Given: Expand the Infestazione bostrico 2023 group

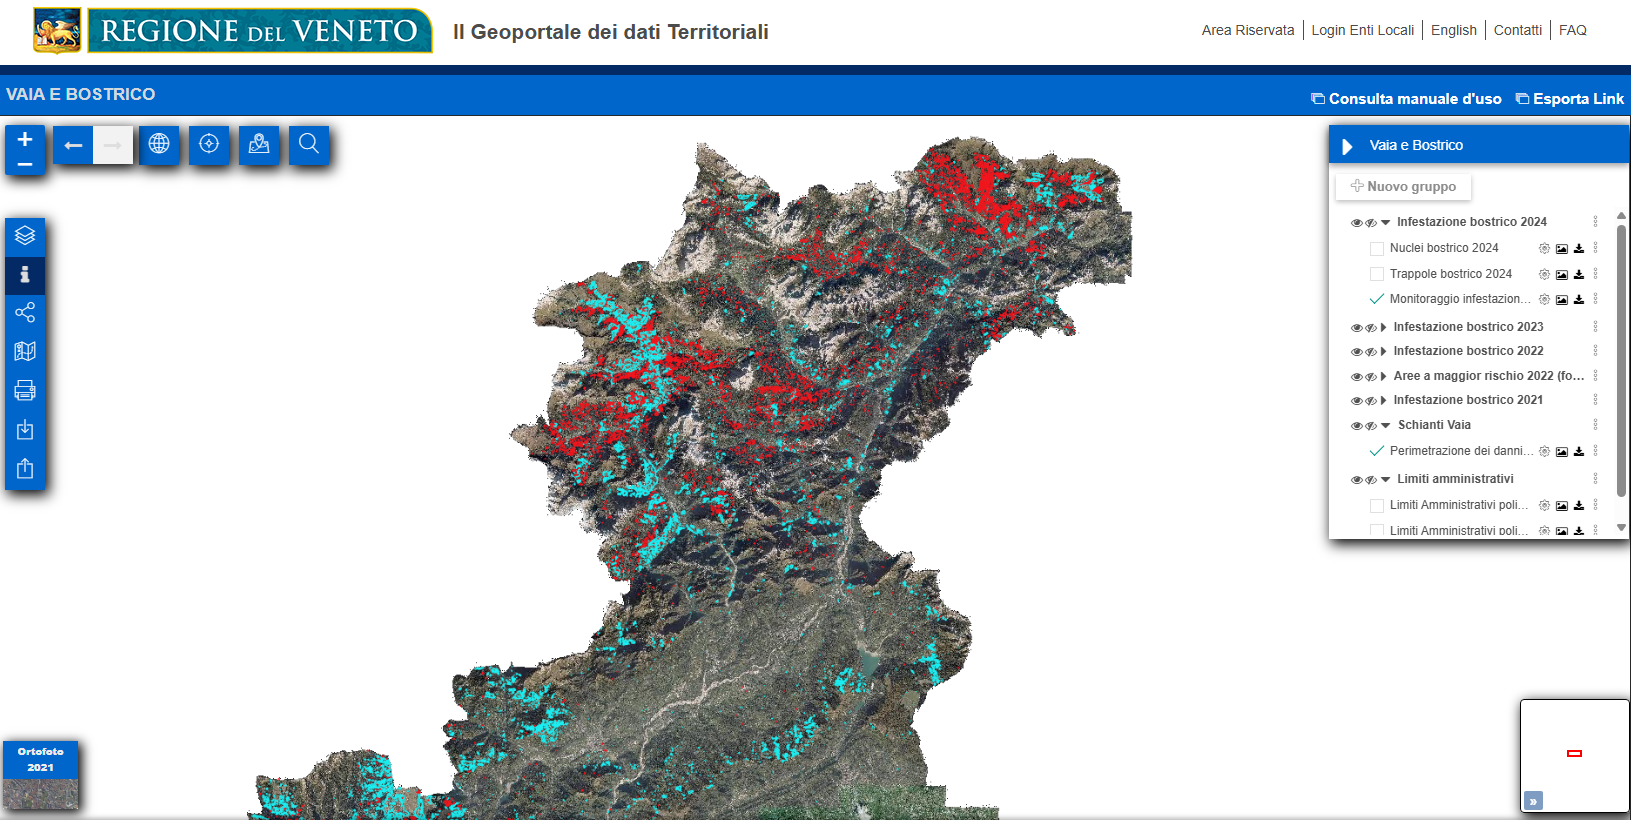Looking at the screenshot, I should [1384, 327].
